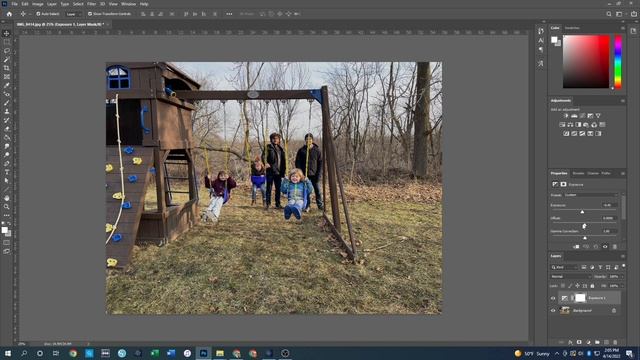Click the Exposure slider handle

point(582,212)
